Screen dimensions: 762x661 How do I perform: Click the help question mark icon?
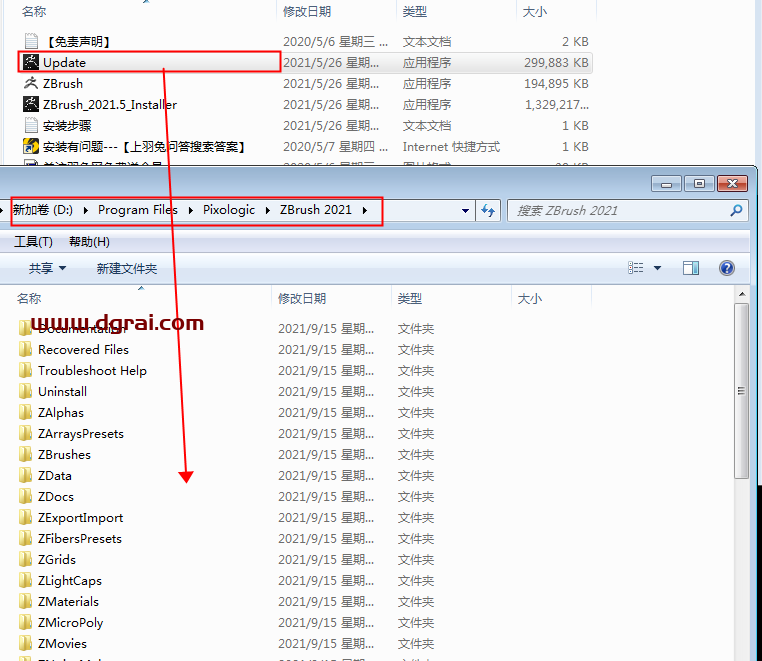click(x=727, y=268)
